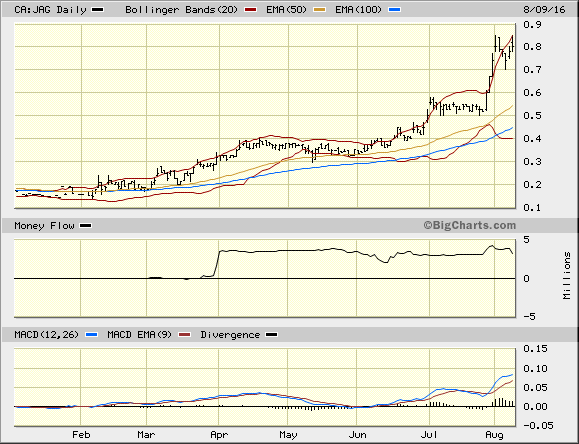This screenshot has width=579, height=444.
Task: Click the MACD EMA(9) legend label
Action: (140, 335)
